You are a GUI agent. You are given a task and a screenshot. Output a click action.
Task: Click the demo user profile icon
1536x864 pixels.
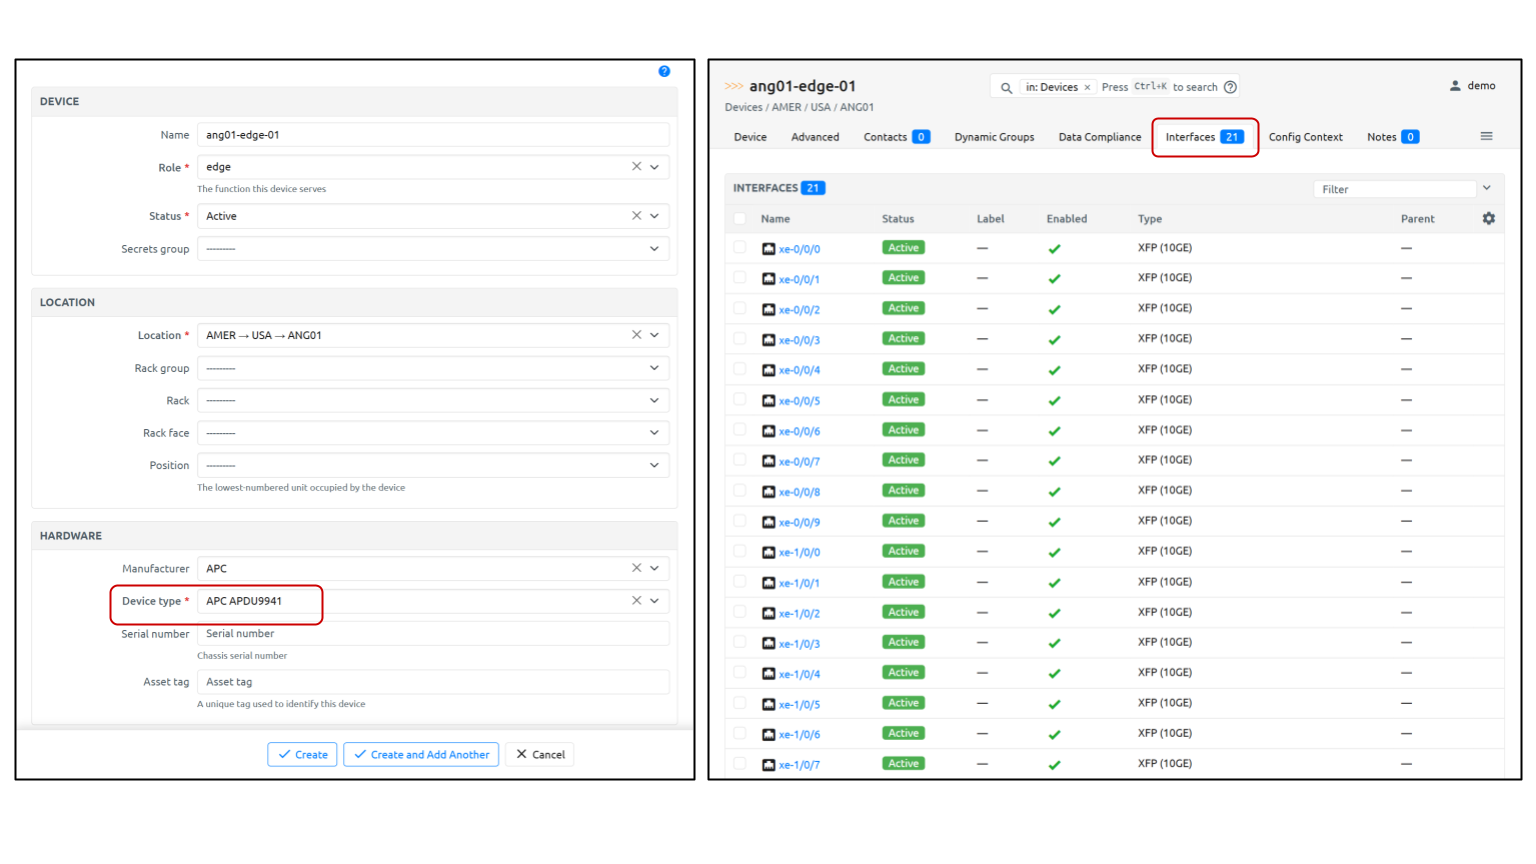[x=1455, y=86]
